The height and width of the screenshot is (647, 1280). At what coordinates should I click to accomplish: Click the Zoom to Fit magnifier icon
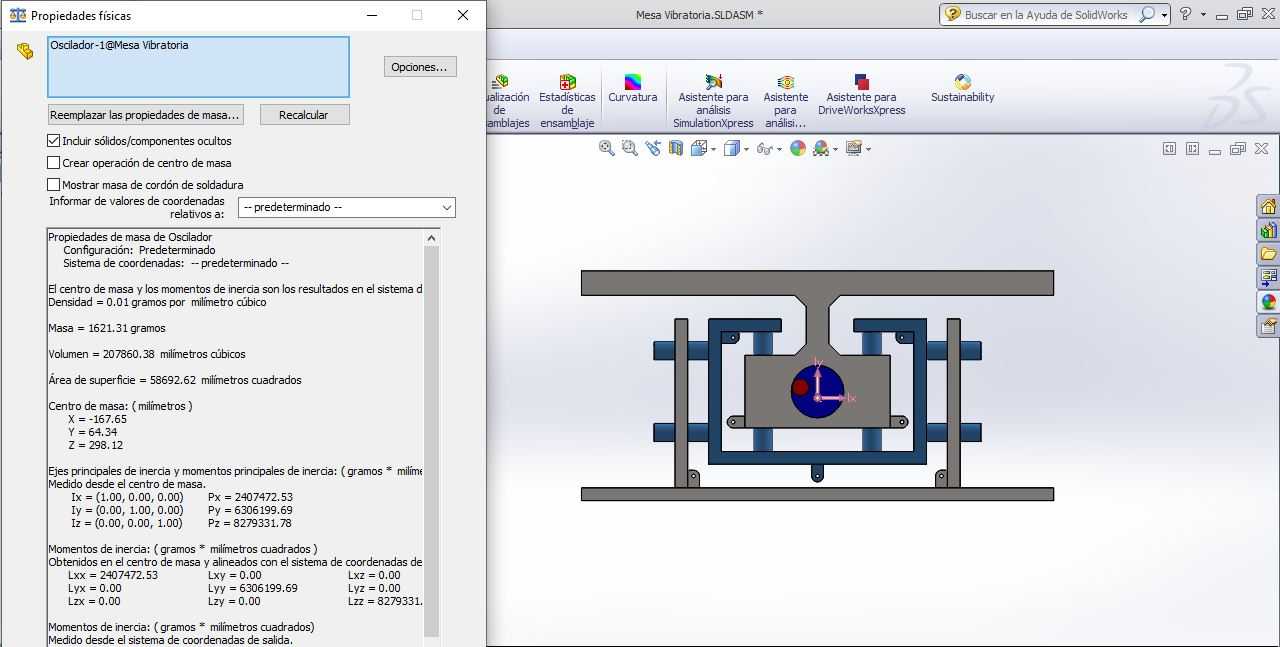tap(606, 148)
